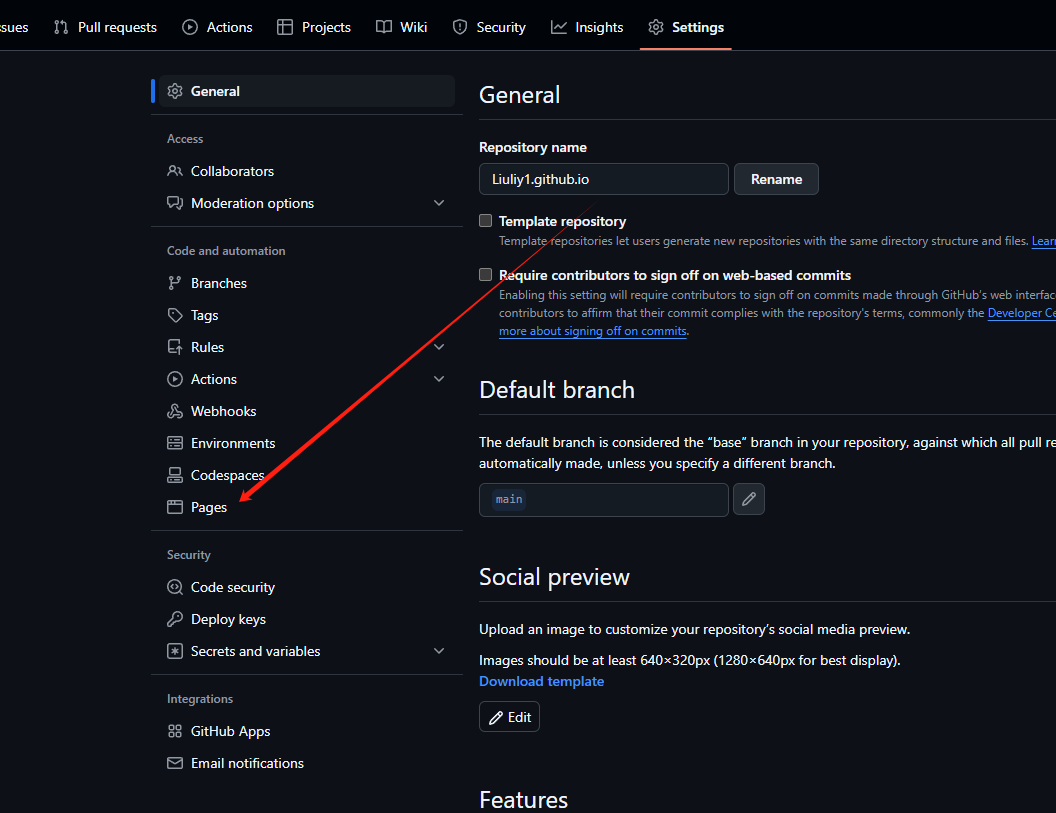Click the 'Repository name' label
1056x813 pixels.
click(x=533, y=148)
